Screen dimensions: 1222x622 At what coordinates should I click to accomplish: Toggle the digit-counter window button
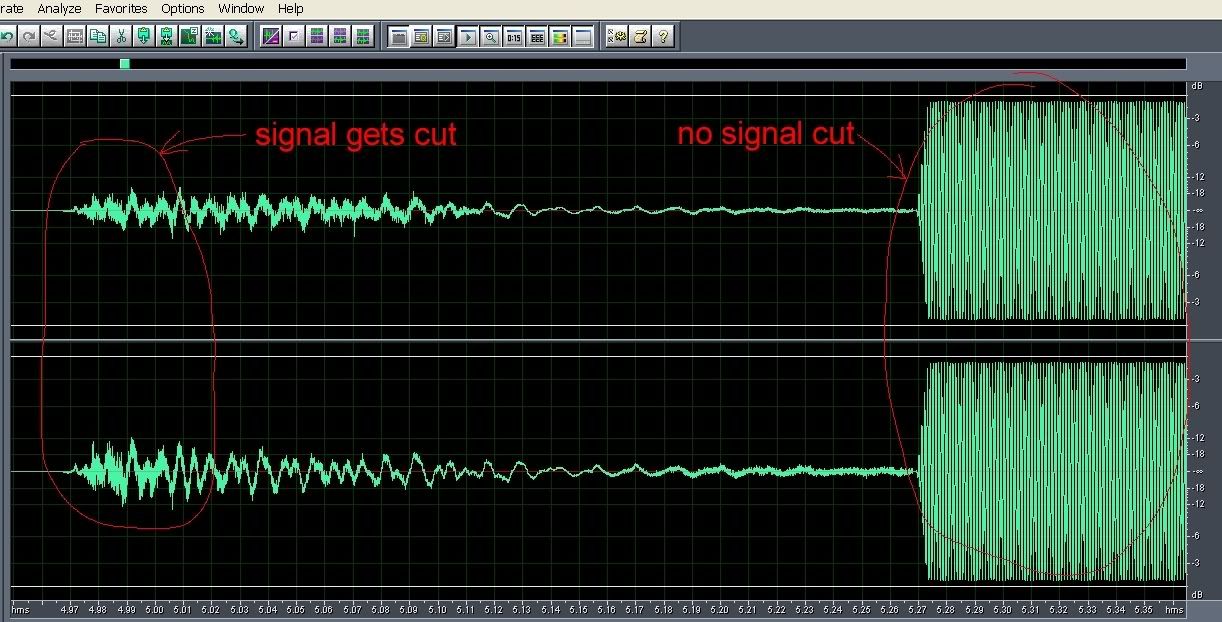point(536,37)
